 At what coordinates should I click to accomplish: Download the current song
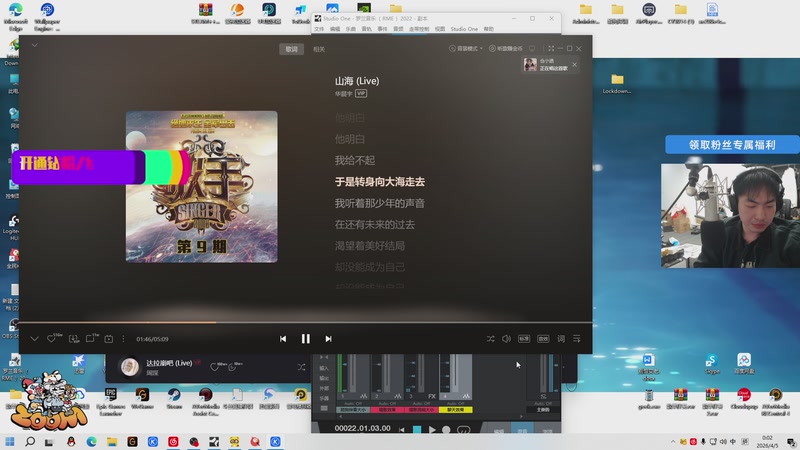tap(73, 339)
